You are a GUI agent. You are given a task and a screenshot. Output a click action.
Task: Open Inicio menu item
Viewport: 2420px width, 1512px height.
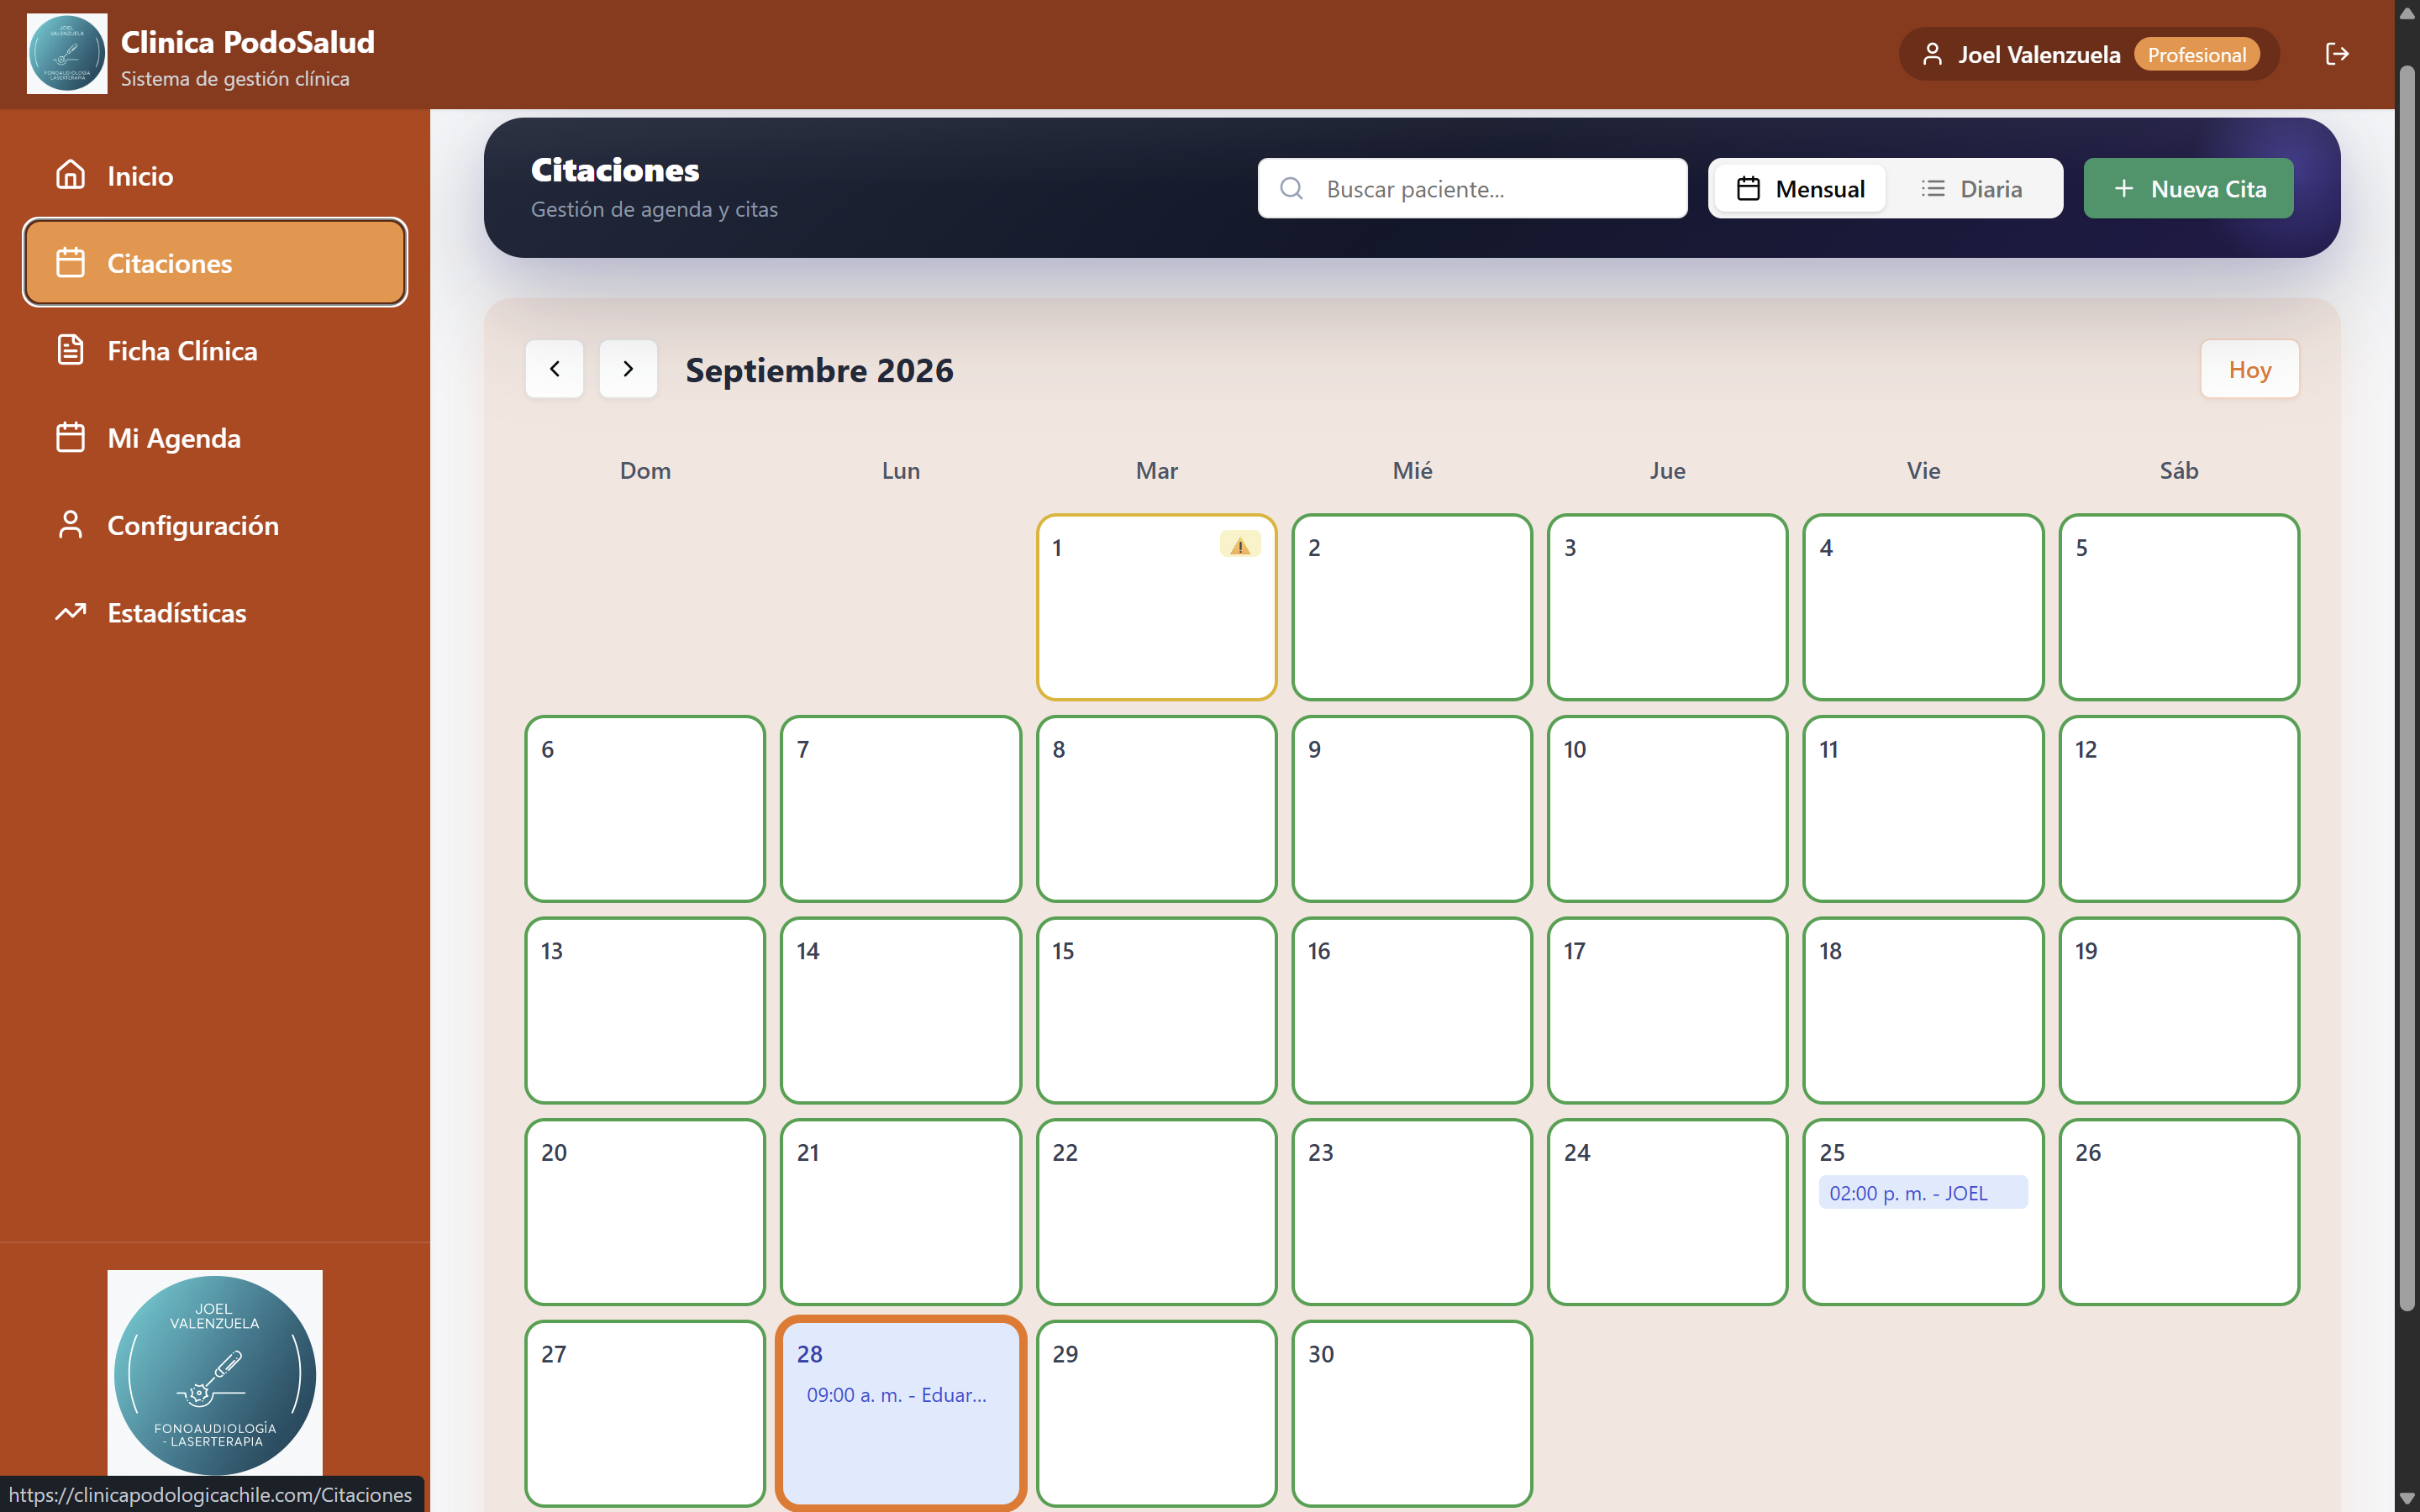click(215, 175)
